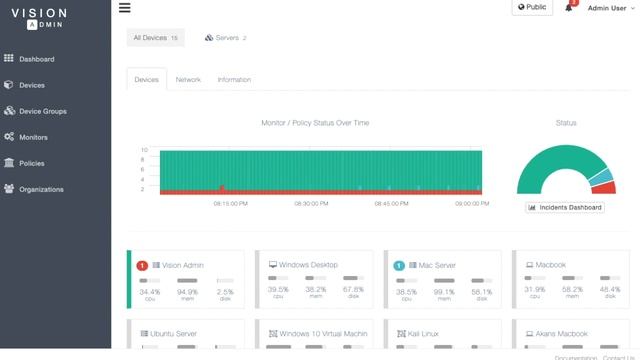Click the 67.8% disk value on Windows Desktop
Screen dimensions: 640x360
point(353,289)
